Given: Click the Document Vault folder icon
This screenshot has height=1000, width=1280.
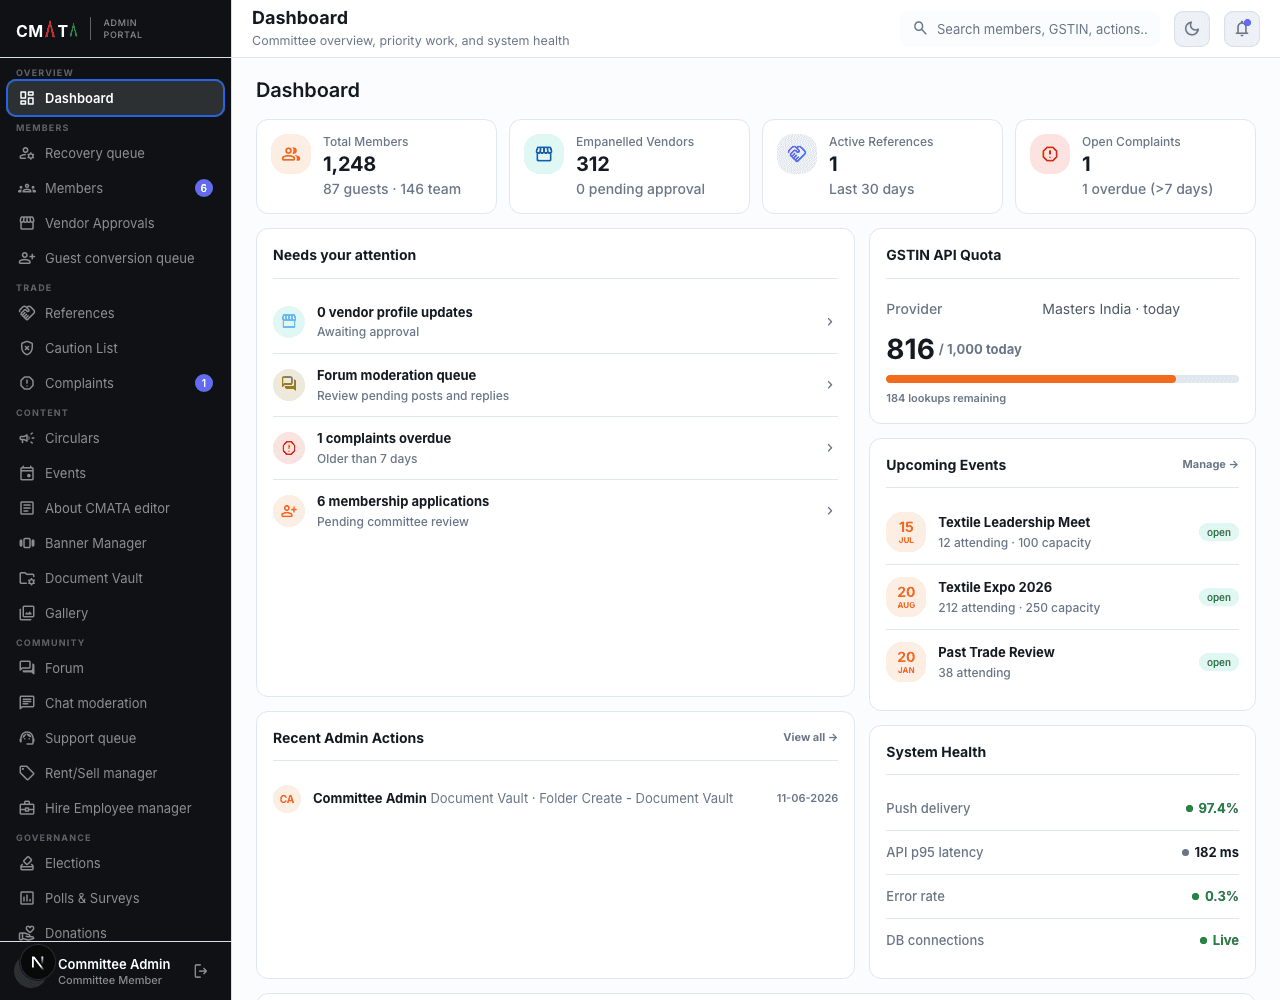Looking at the screenshot, I should point(27,578).
